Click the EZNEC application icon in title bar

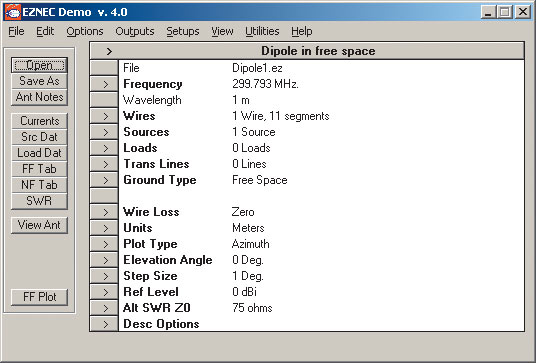pos(13,12)
